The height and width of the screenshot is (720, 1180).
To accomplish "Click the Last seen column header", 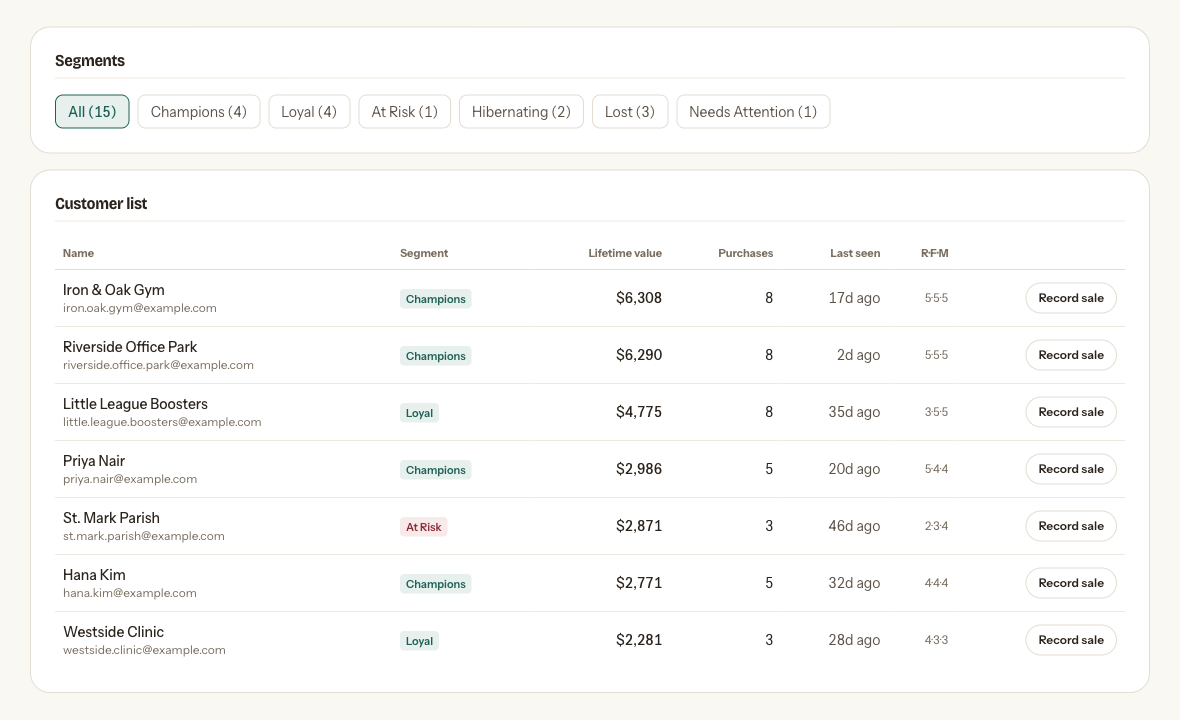I will tap(855, 254).
